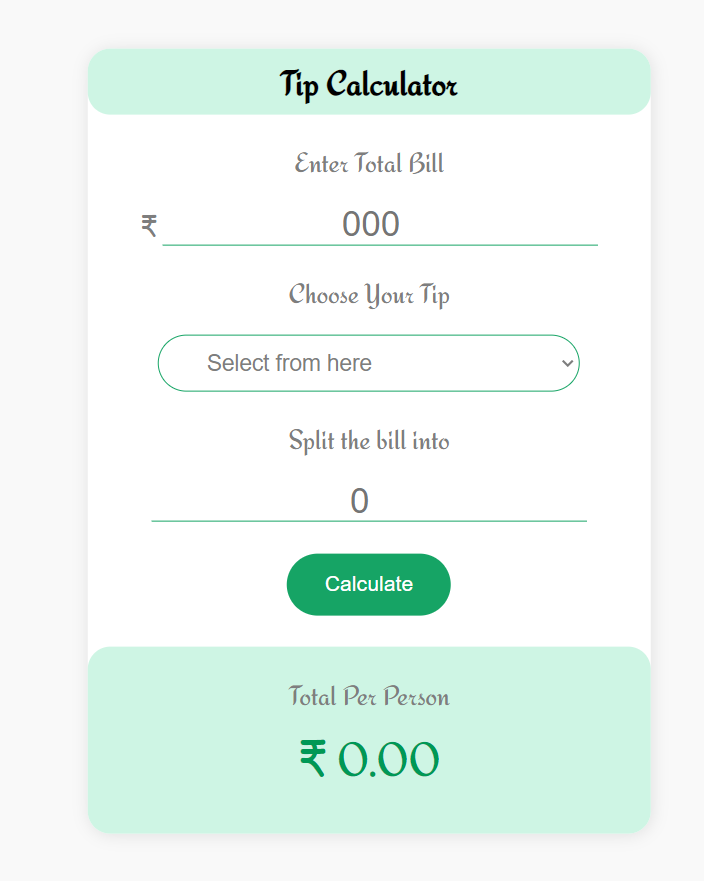The height and width of the screenshot is (881, 704).
Task: Click inside the rounded tip selector pill
Action: [300, 362]
